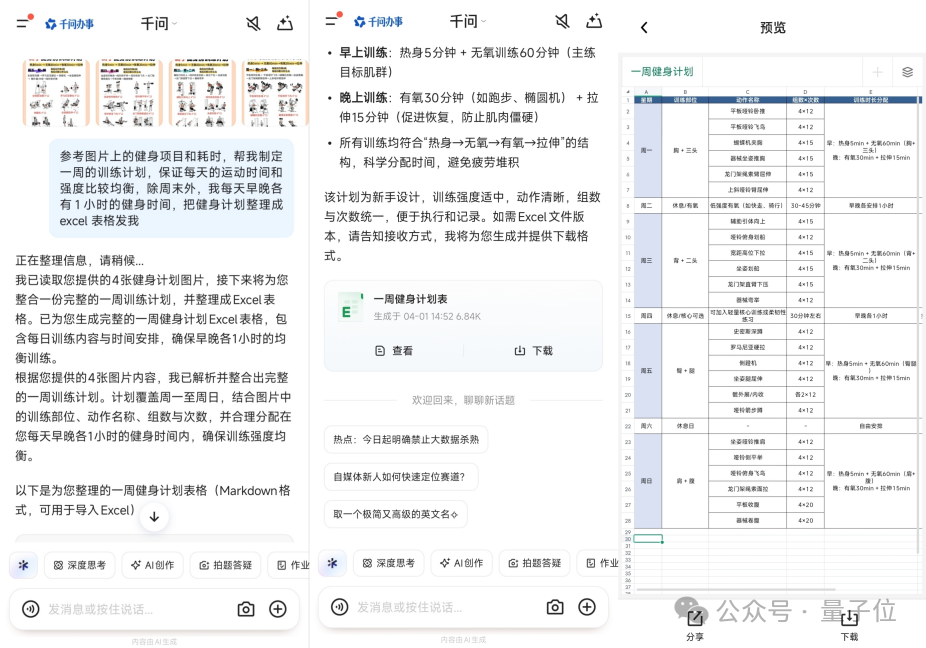Click 下载 on the 一周健身计划表 file card

pyautogui.click(x=533, y=351)
